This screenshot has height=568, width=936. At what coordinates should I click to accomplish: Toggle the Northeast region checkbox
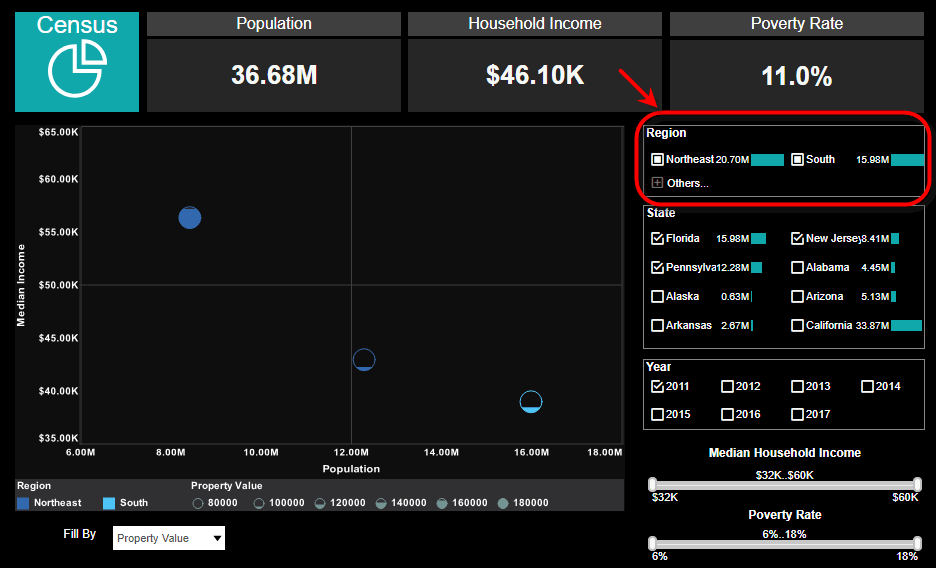pos(657,160)
